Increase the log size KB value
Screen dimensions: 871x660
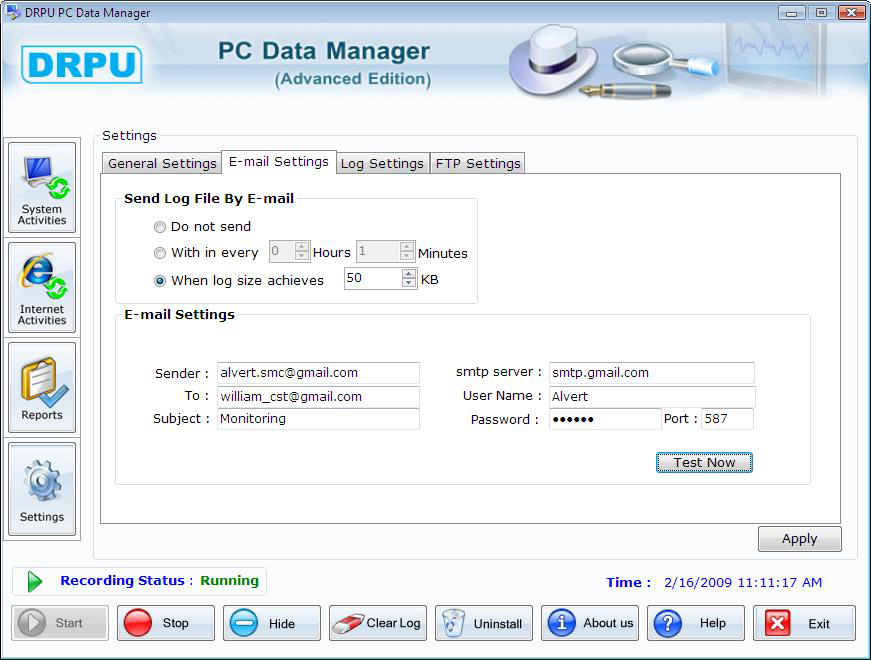[409, 274]
